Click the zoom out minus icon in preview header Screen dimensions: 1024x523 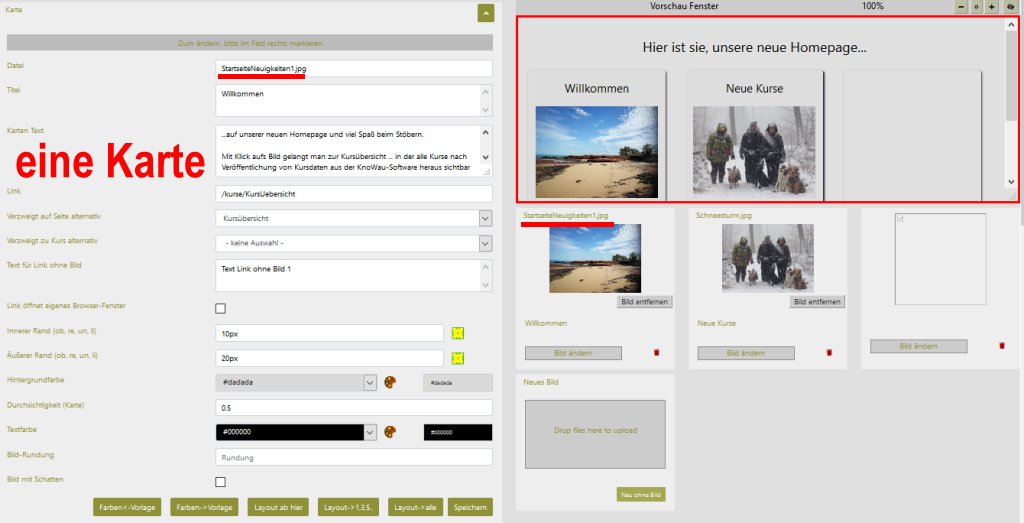click(x=961, y=6)
